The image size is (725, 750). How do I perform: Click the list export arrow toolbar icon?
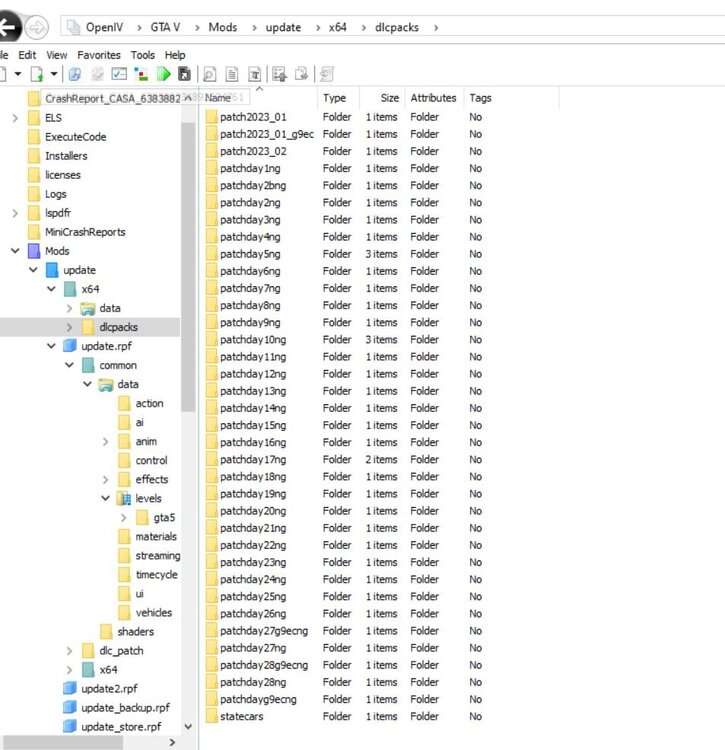coord(279,74)
